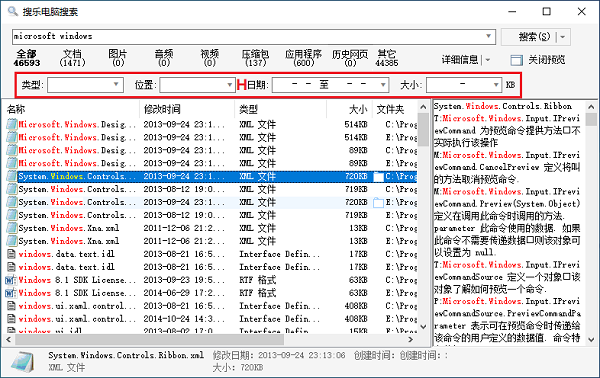Viewport: 600px width, 378px height.
Task: Switch to the 压缩包 (137) tab
Action: [255, 58]
